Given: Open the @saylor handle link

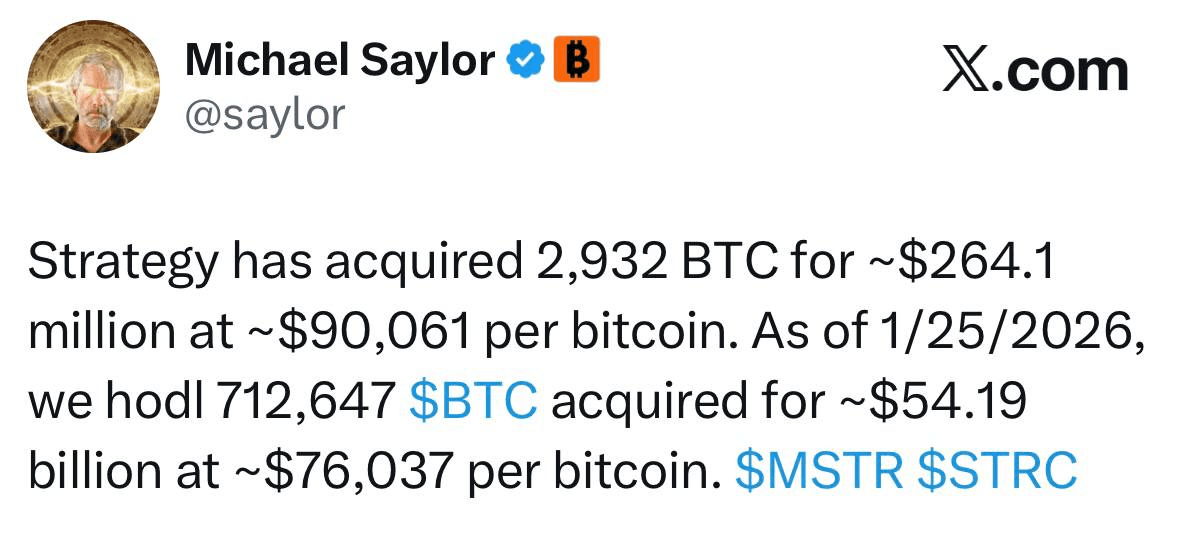Looking at the screenshot, I should 264,114.
